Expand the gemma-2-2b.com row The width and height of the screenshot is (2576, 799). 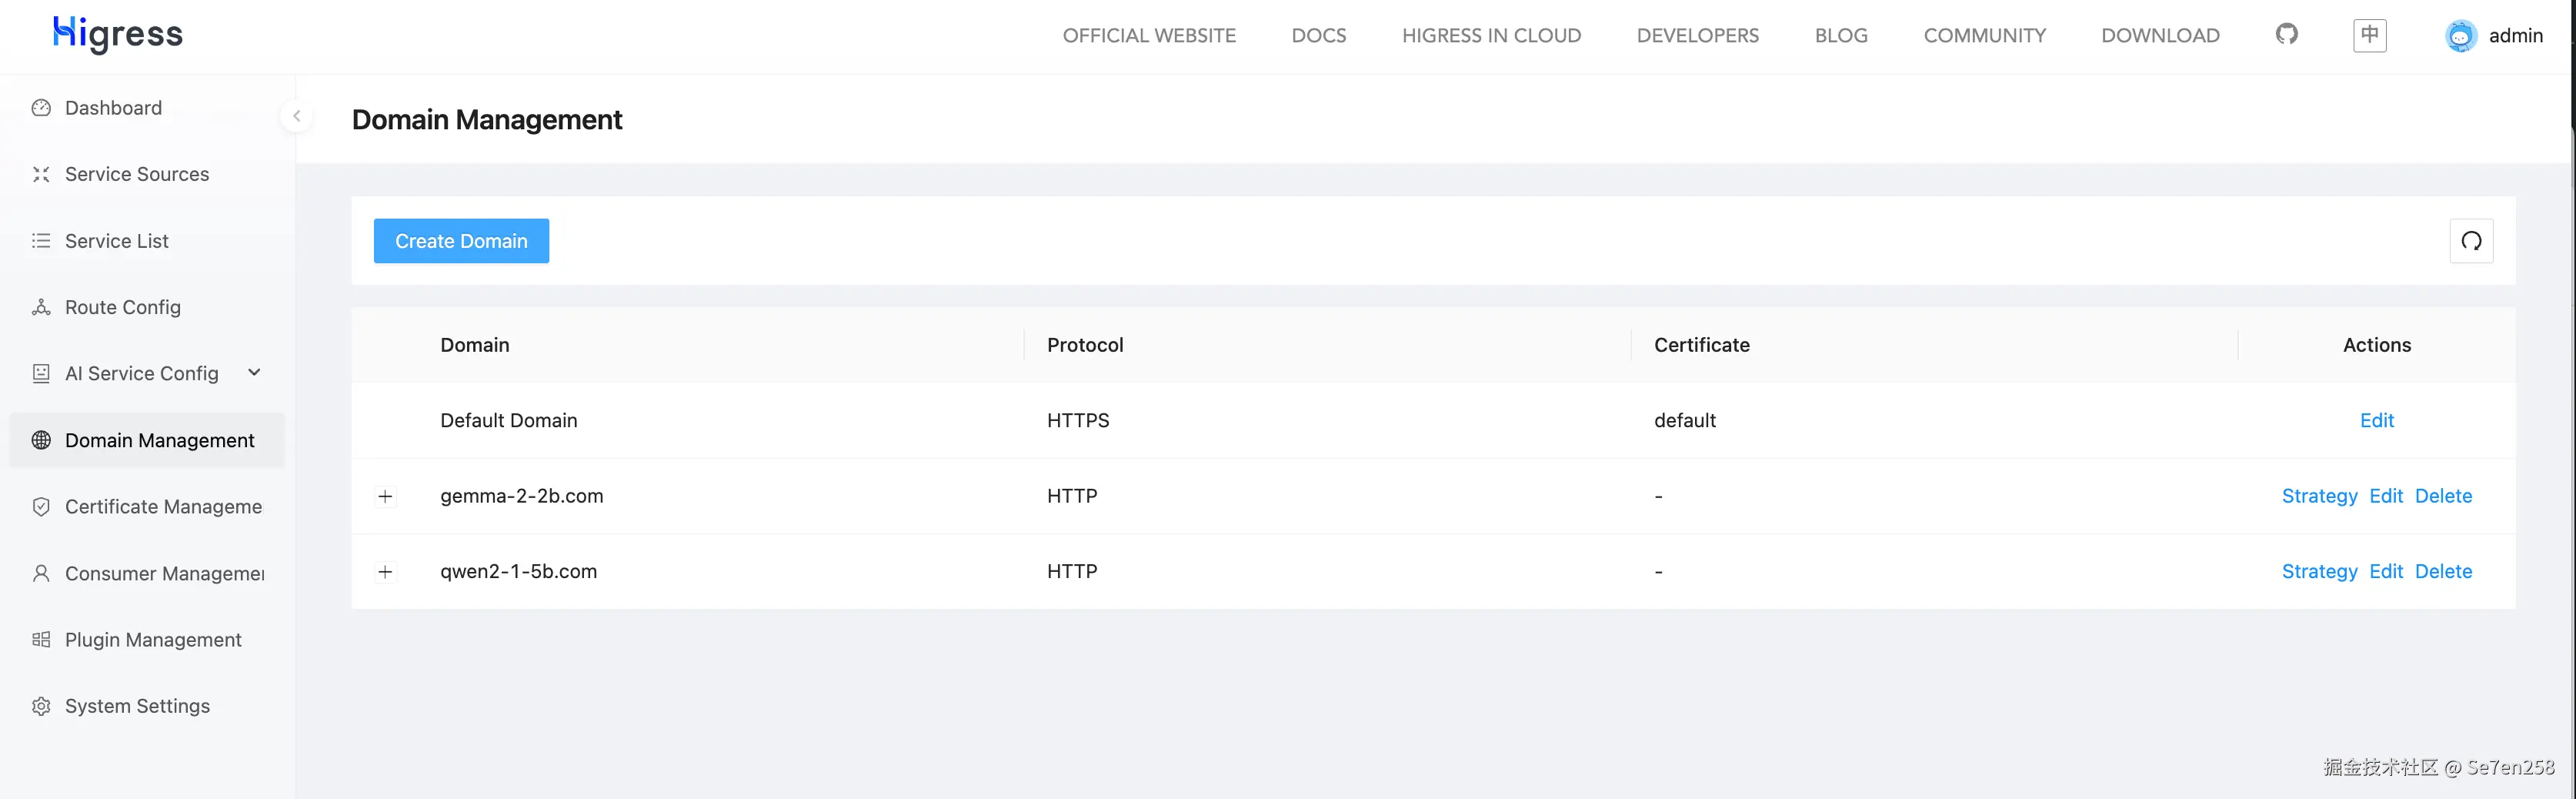pyautogui.click(x=385, y=496)
